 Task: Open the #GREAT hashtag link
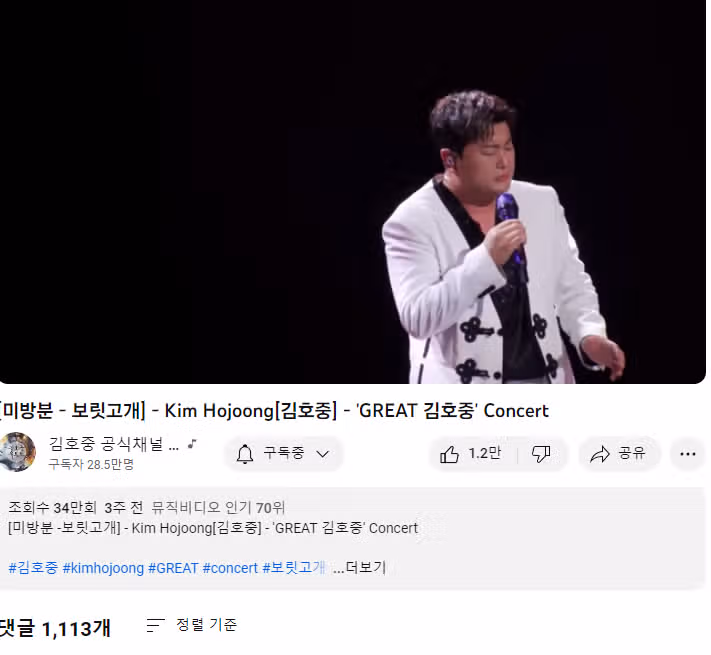pos(173,568)
